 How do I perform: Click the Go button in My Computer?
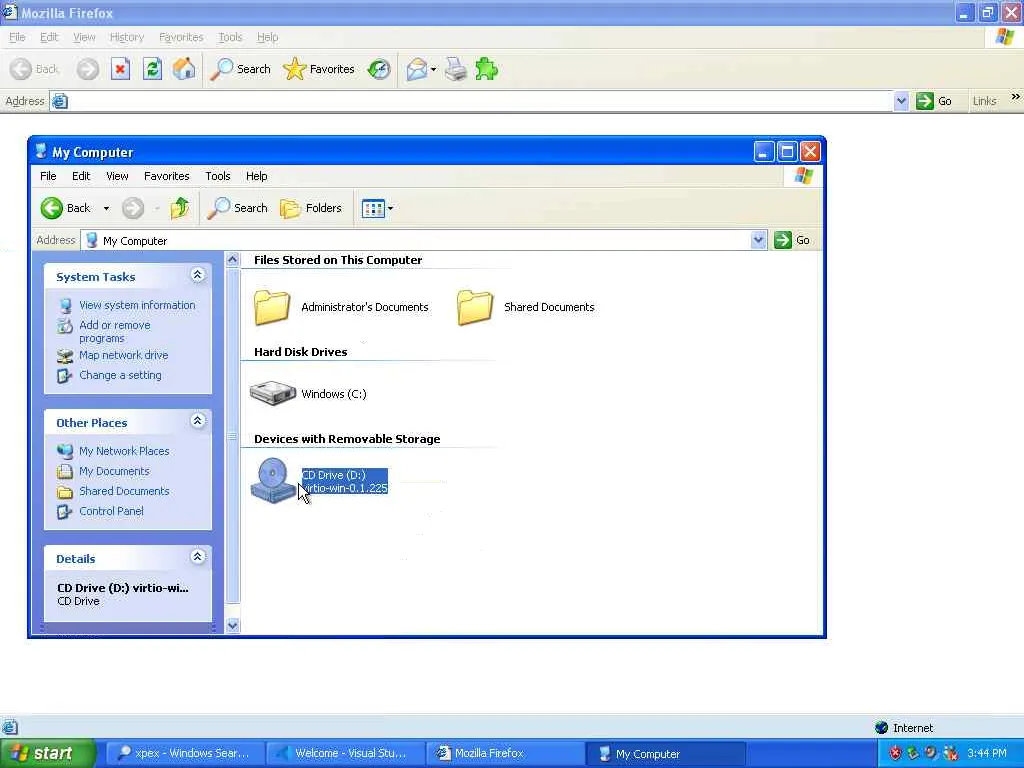(792, 240)
